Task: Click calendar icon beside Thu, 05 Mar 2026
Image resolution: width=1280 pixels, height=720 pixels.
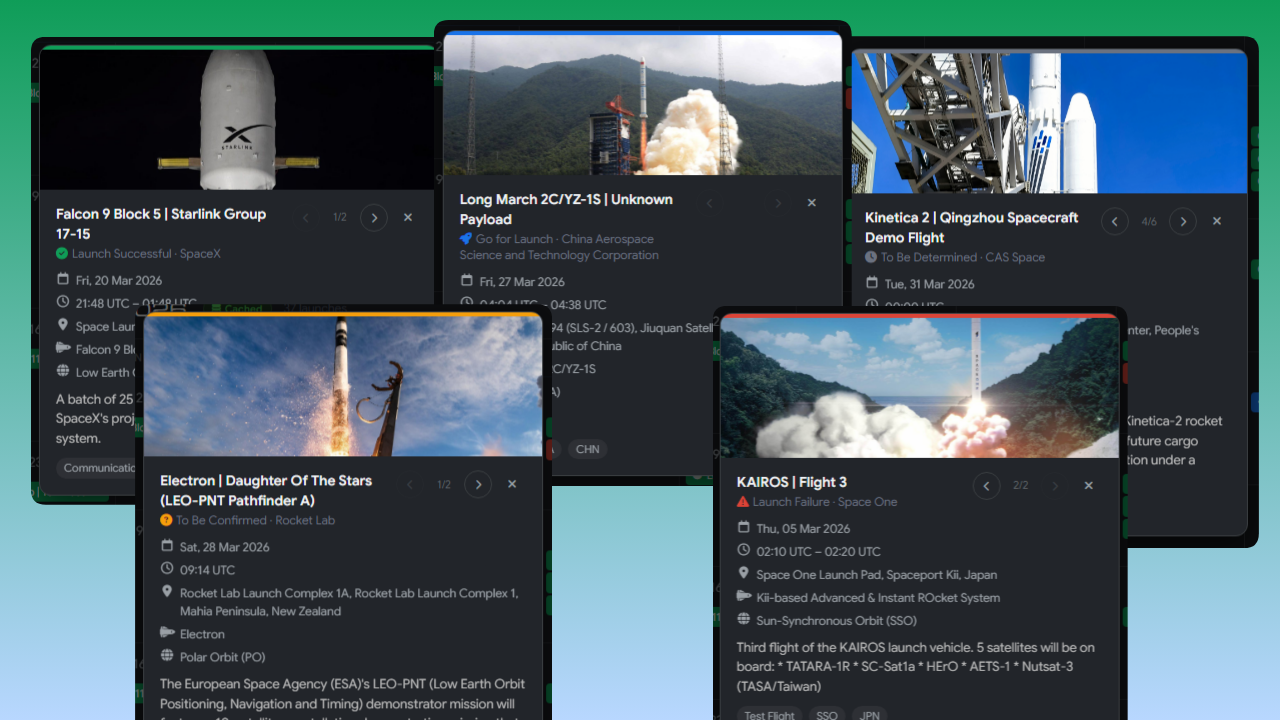Action: [x=743, y=527]
